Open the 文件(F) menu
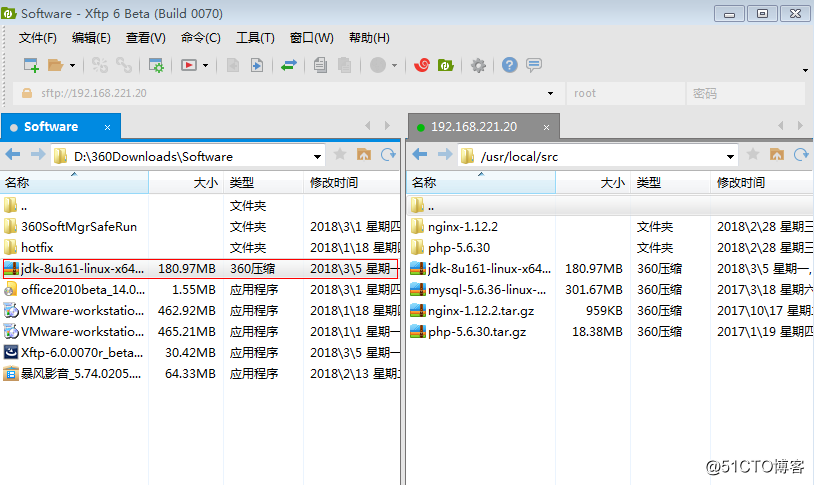 37,38
